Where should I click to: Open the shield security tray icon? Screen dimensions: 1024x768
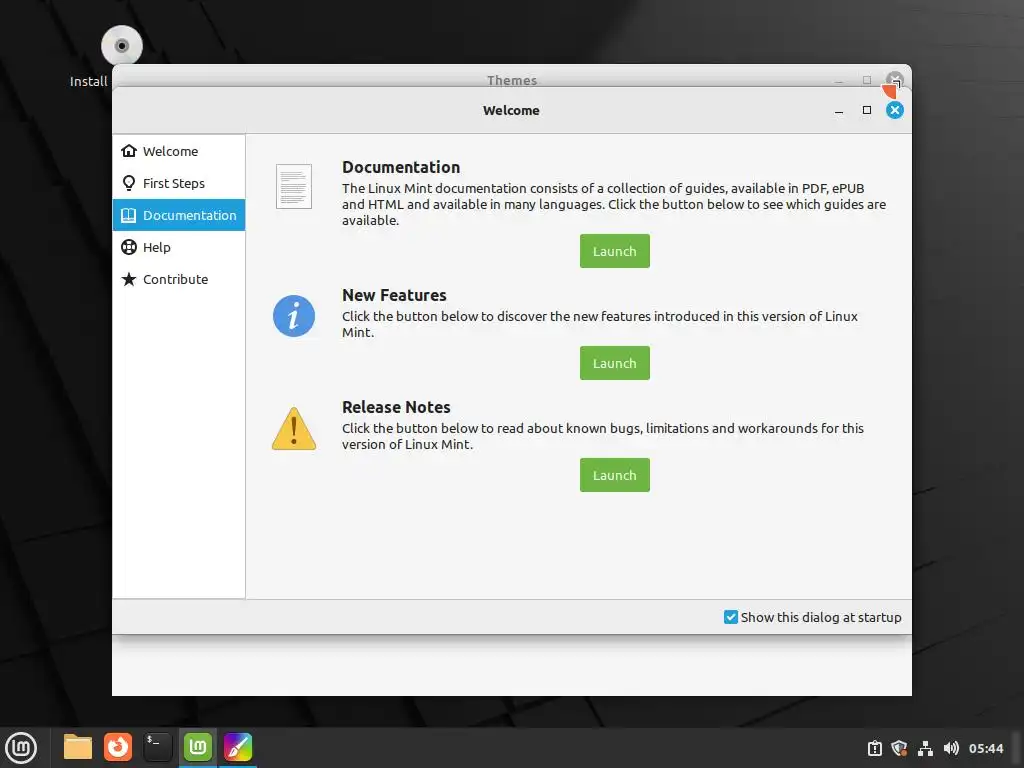pyautogui.click(x=899, y=748)
